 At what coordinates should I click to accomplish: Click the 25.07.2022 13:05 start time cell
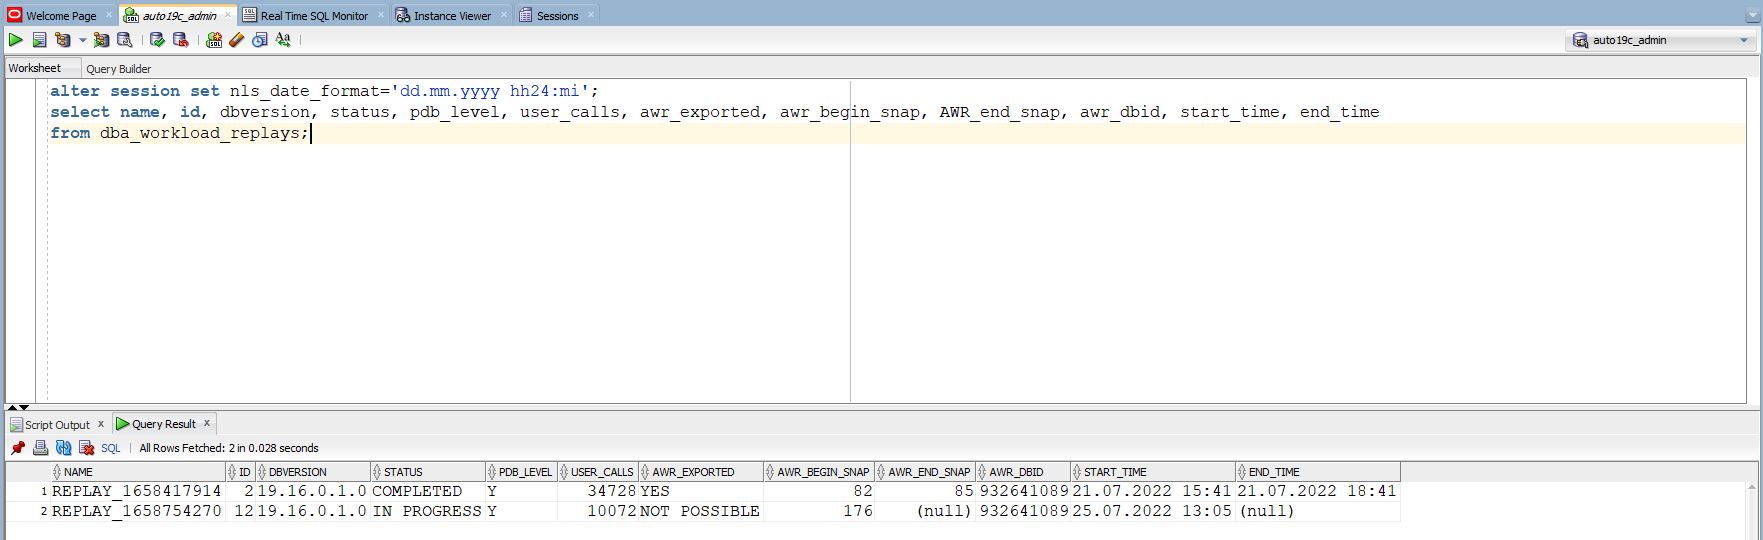[1153, 511]
